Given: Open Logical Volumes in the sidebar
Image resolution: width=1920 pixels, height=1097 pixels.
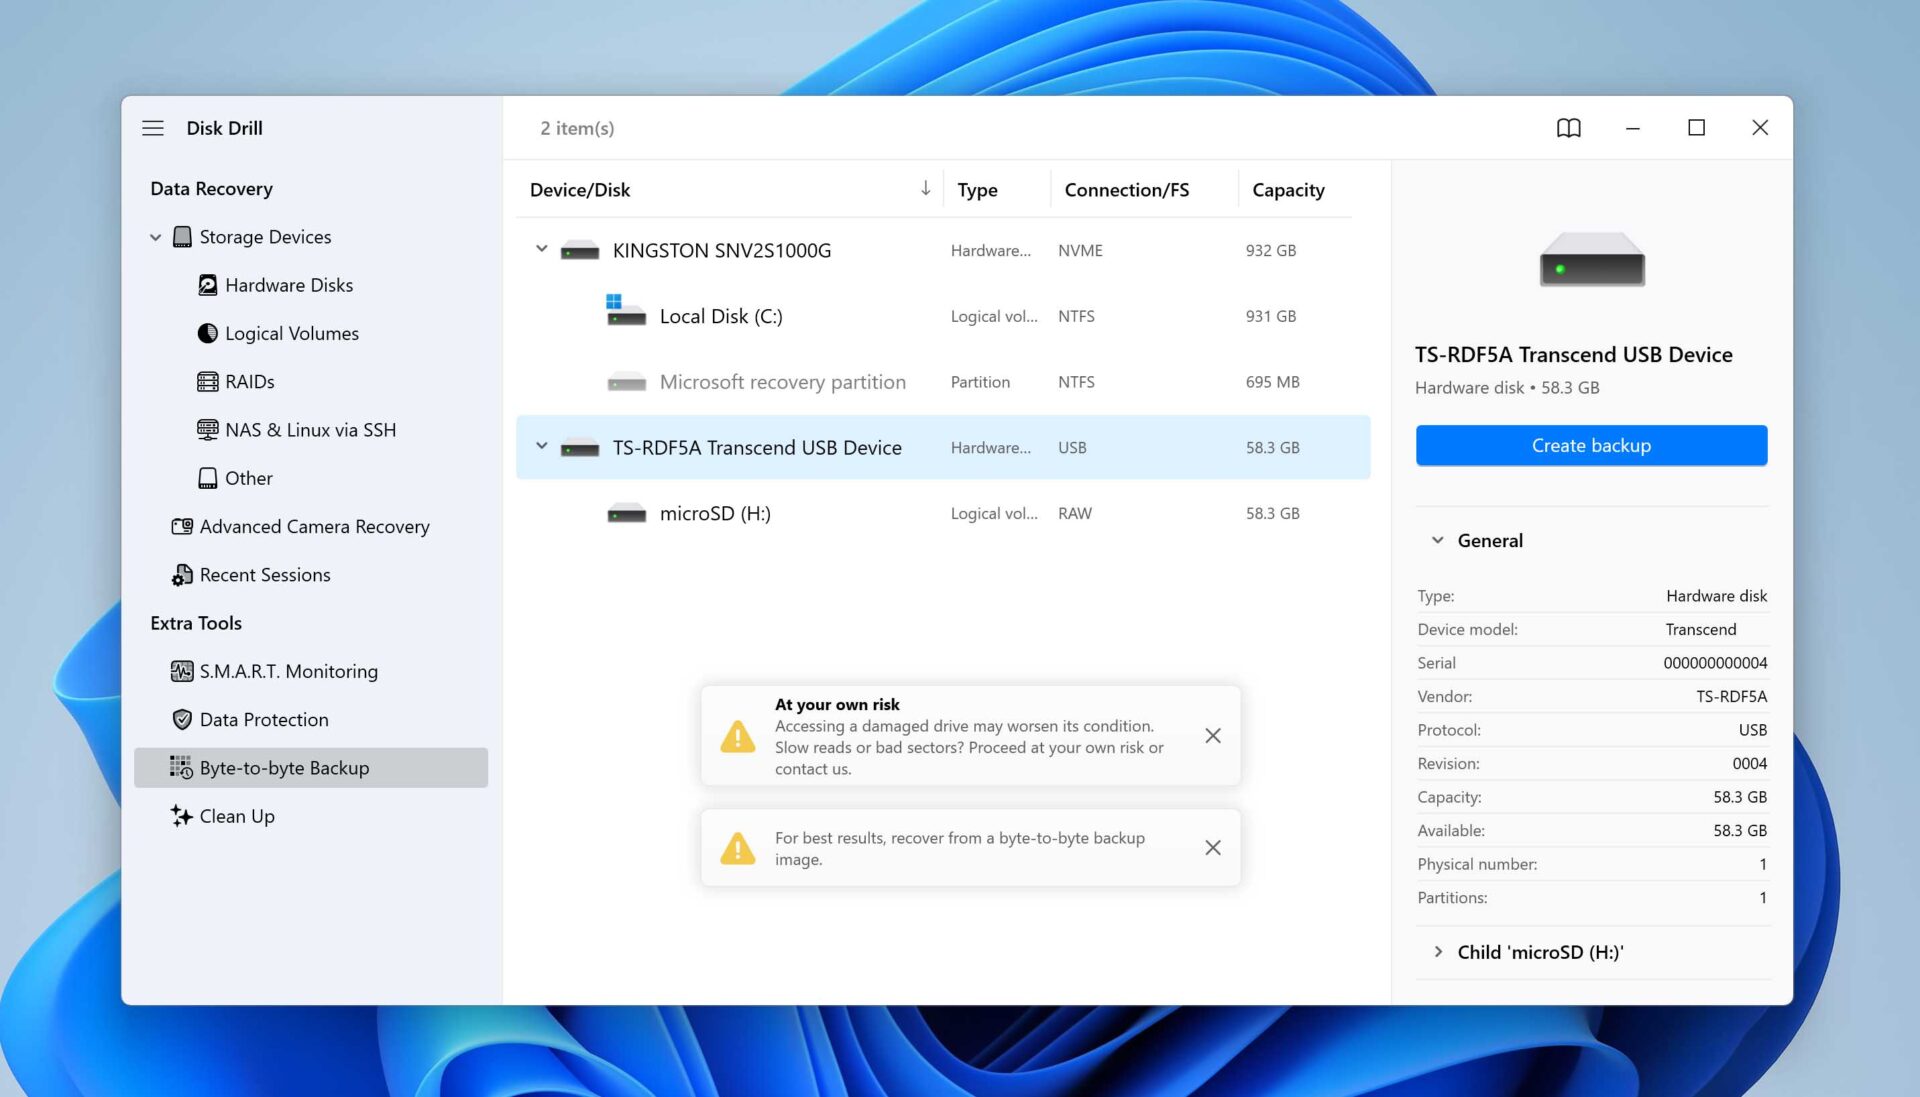Looking at the screenshot, I should click(291, 333).
